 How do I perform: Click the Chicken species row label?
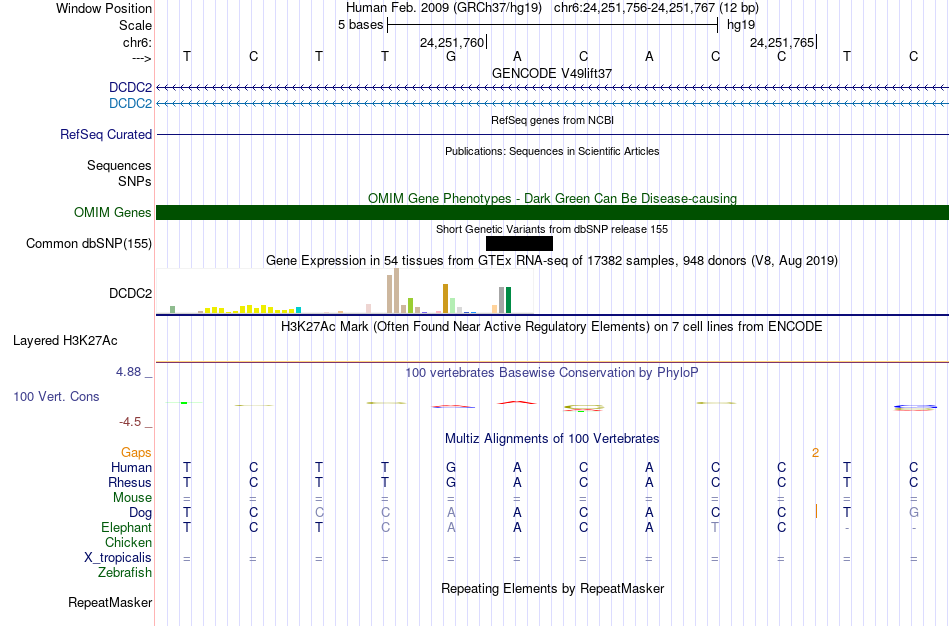[128, 542]
